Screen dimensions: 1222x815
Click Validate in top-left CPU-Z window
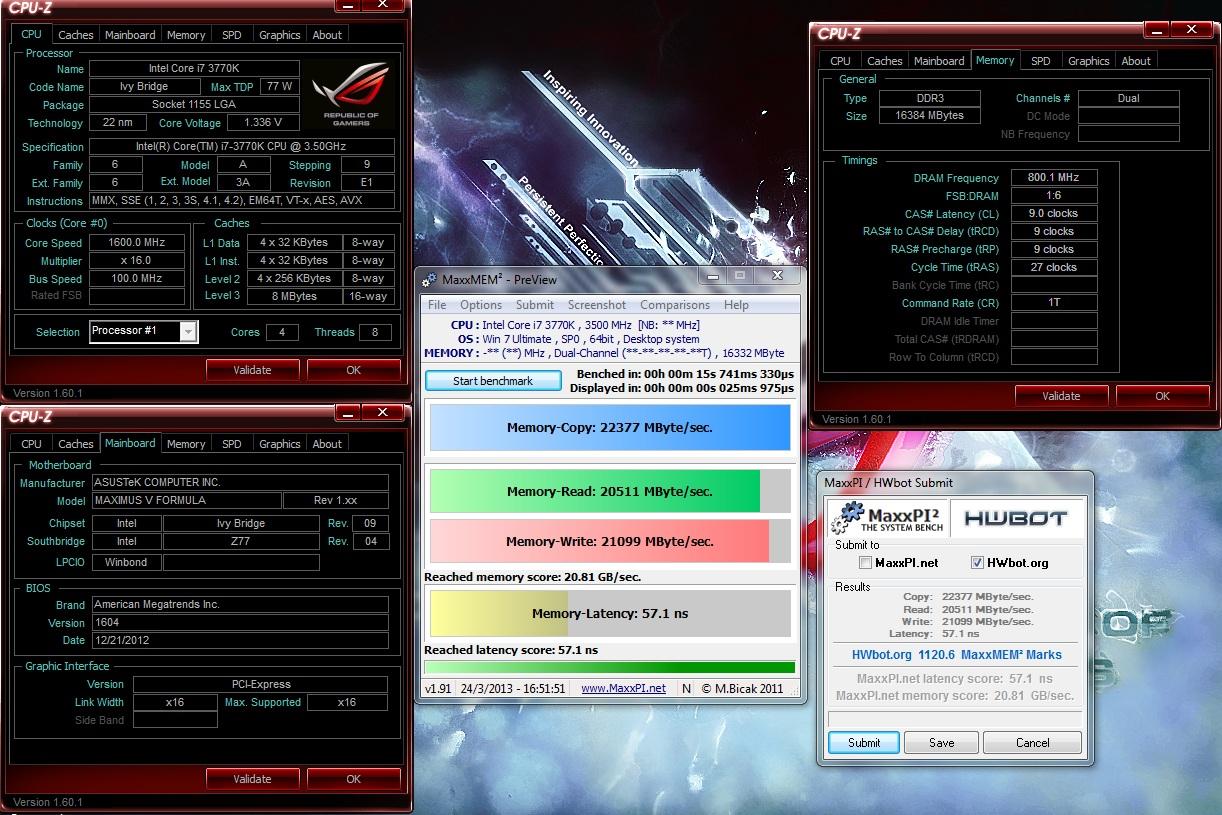252,370
